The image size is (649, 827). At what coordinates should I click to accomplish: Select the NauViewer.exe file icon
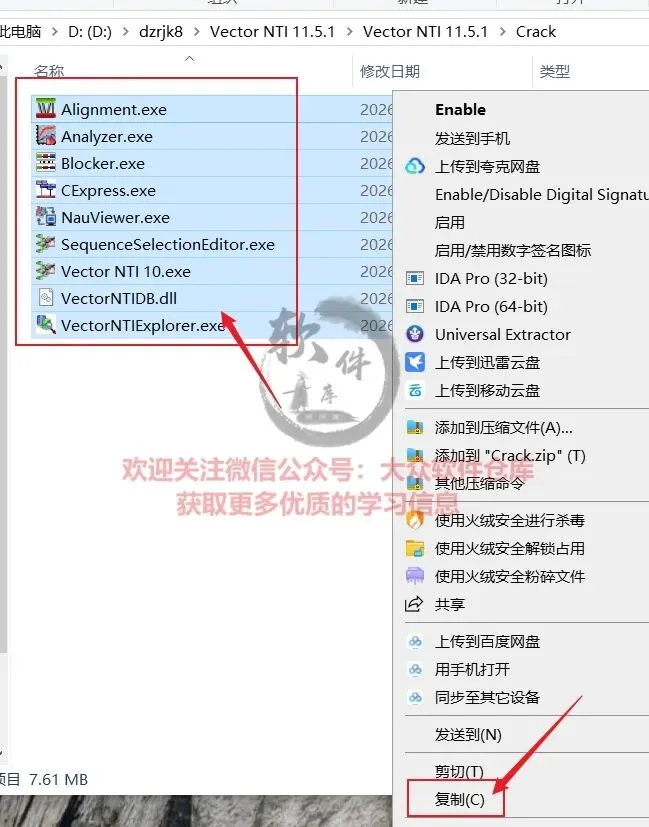click(x=46, y=217)
